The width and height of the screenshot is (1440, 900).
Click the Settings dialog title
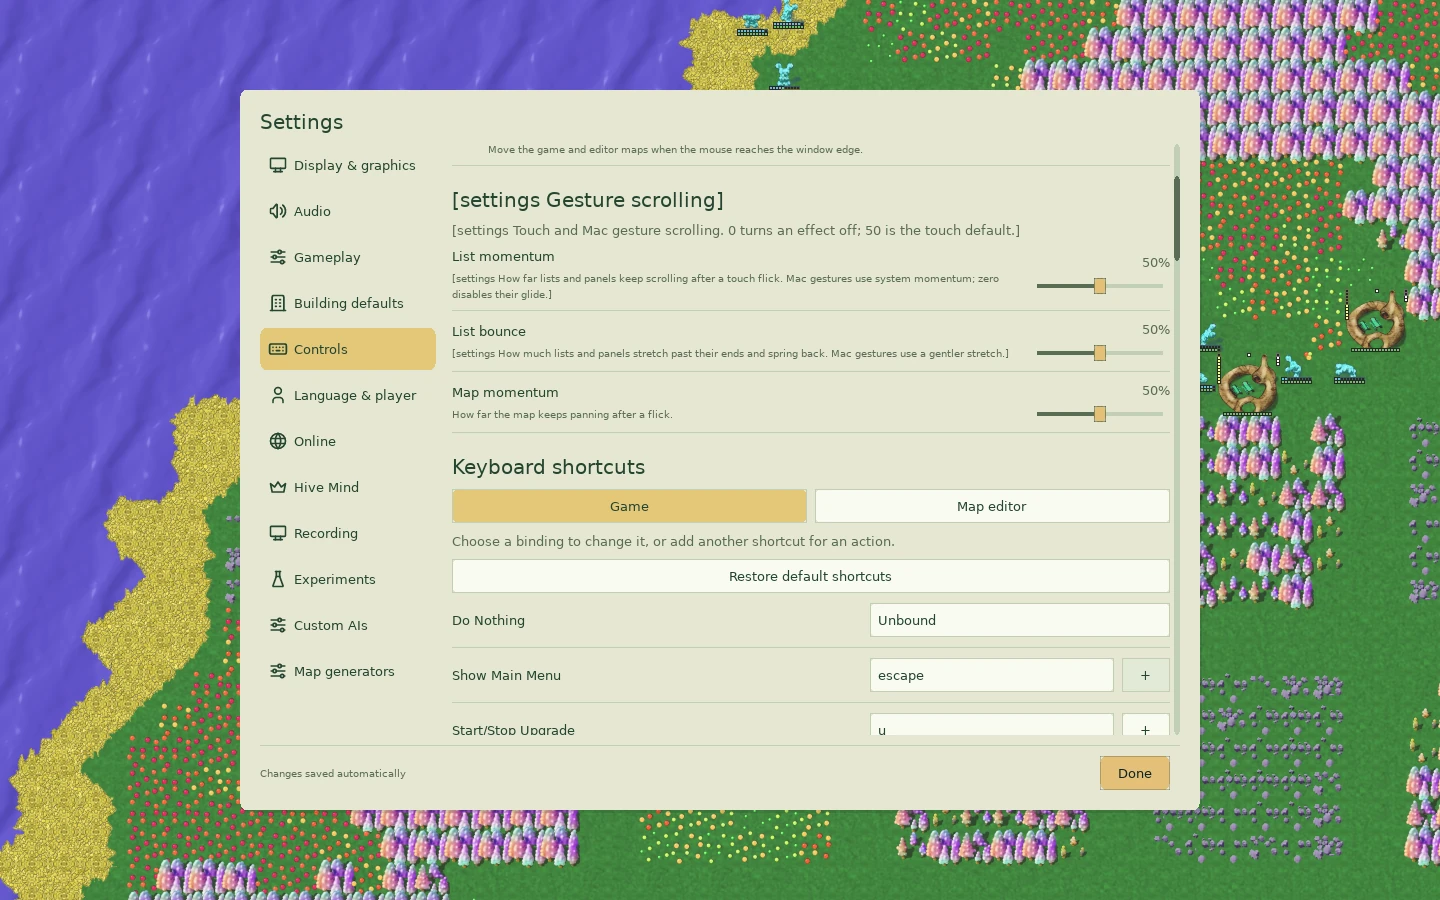301,122
